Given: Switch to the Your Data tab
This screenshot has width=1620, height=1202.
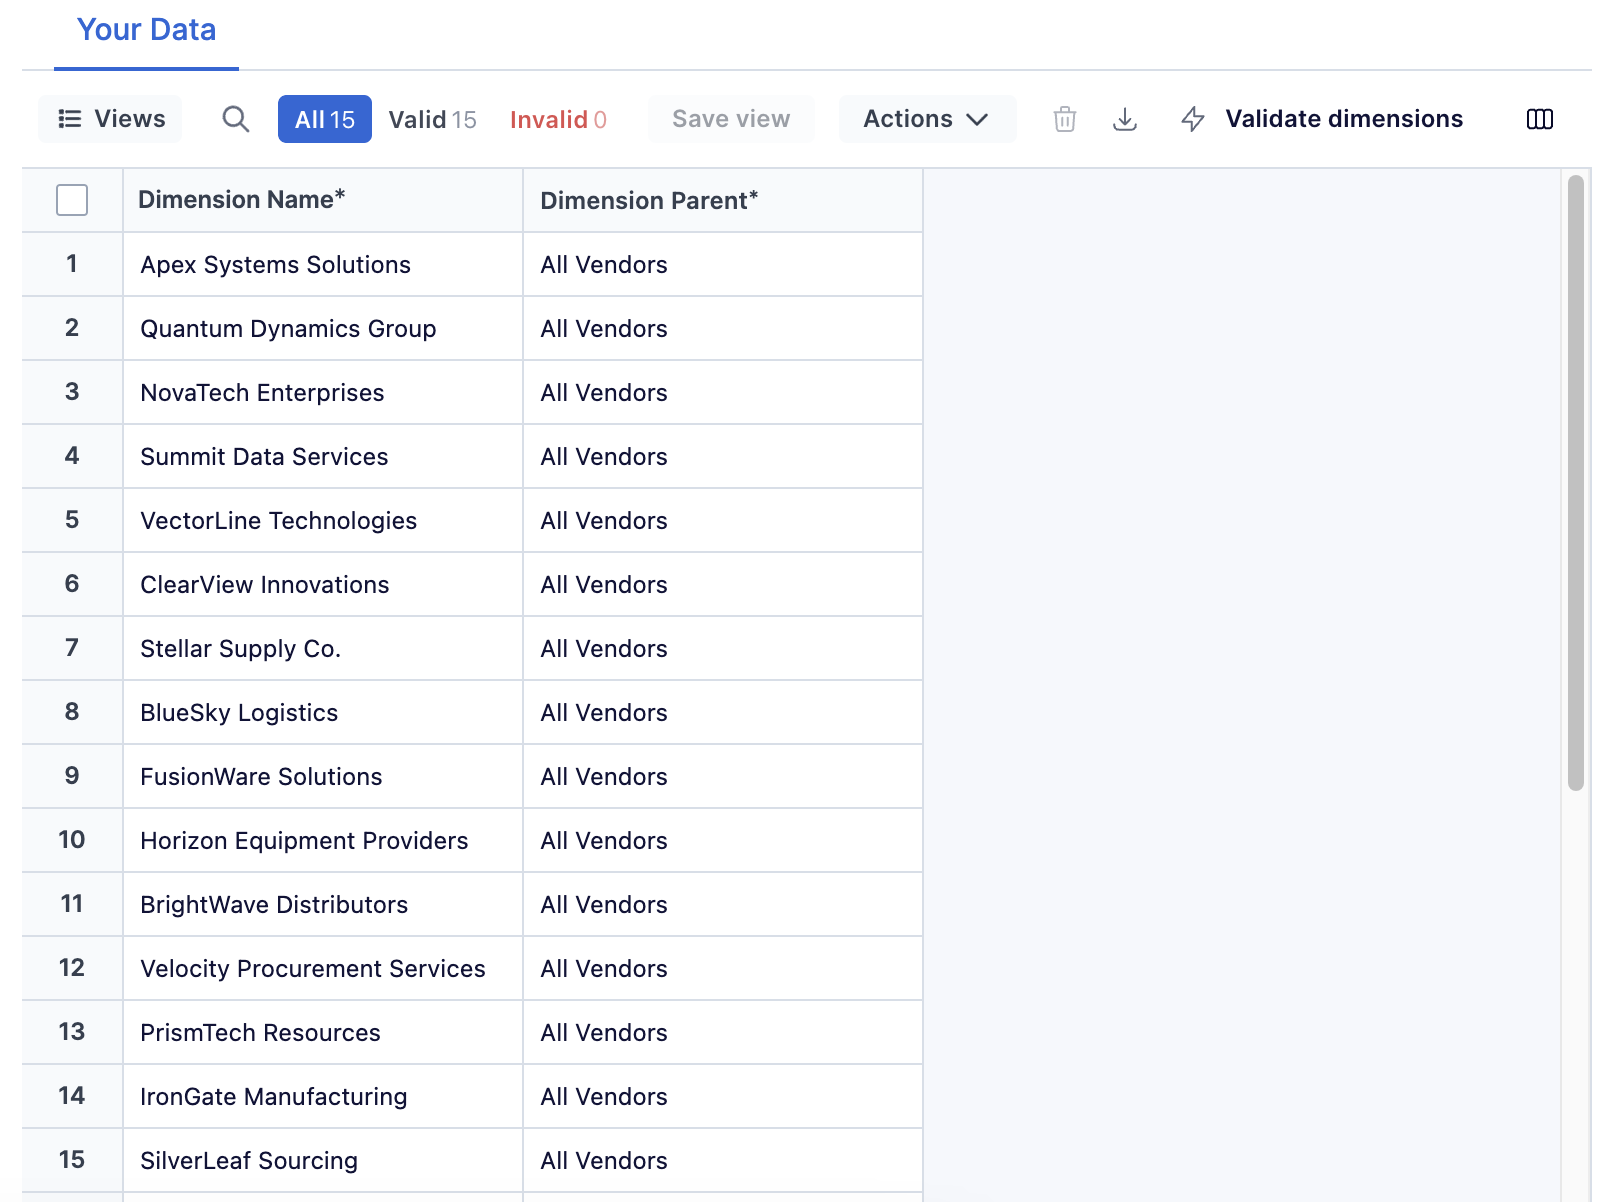Looking at the screenshot, I should pyautogui.click(x=145, y=30).
